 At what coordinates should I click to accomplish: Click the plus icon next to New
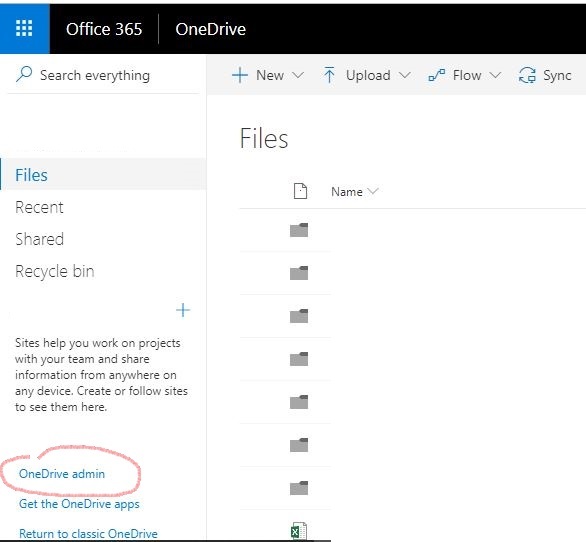pos(240,75)
